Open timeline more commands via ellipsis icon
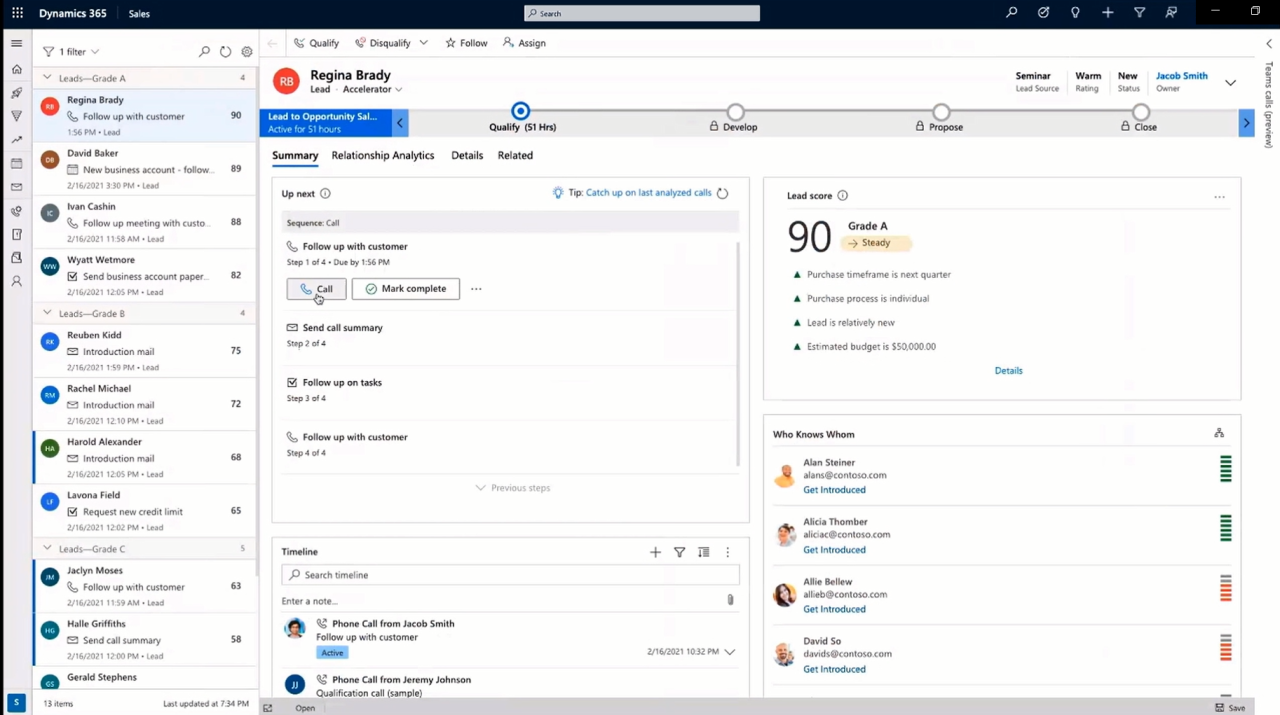The image size is (1280, 715). 727,551
